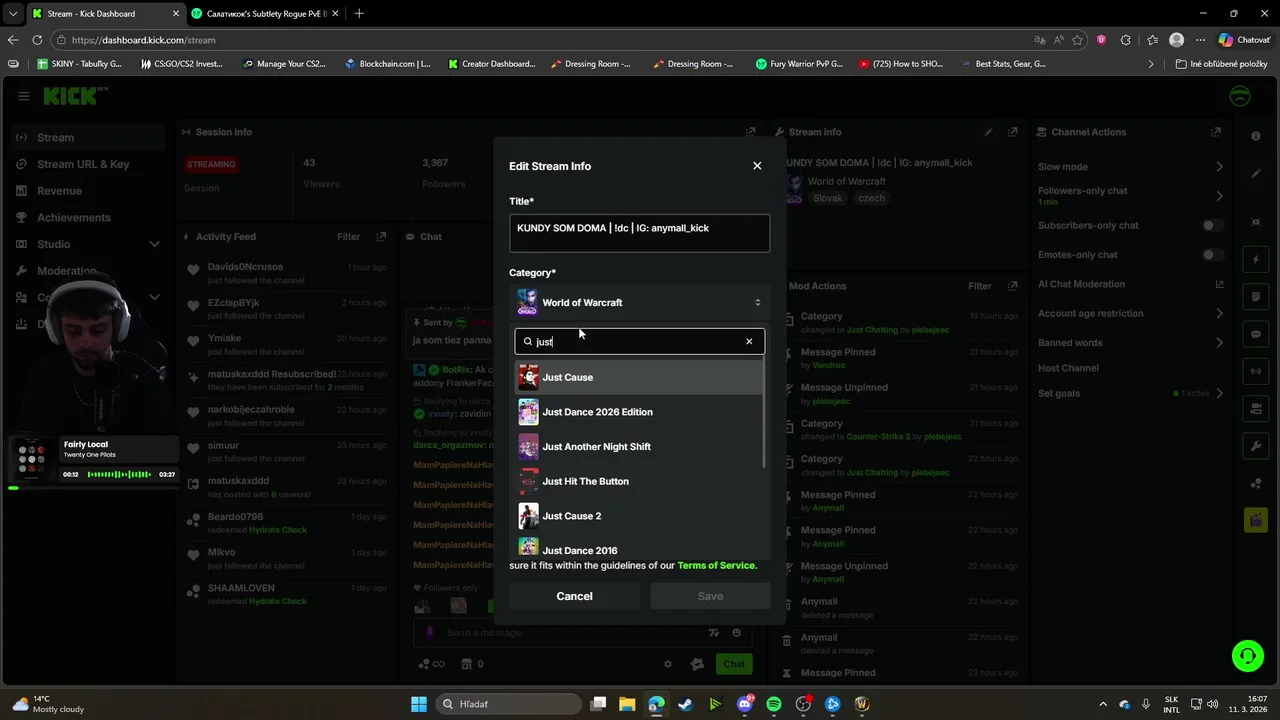Open Creator Dashboard bookmark
The image size is (1280, 720).
tap(492, 64)
